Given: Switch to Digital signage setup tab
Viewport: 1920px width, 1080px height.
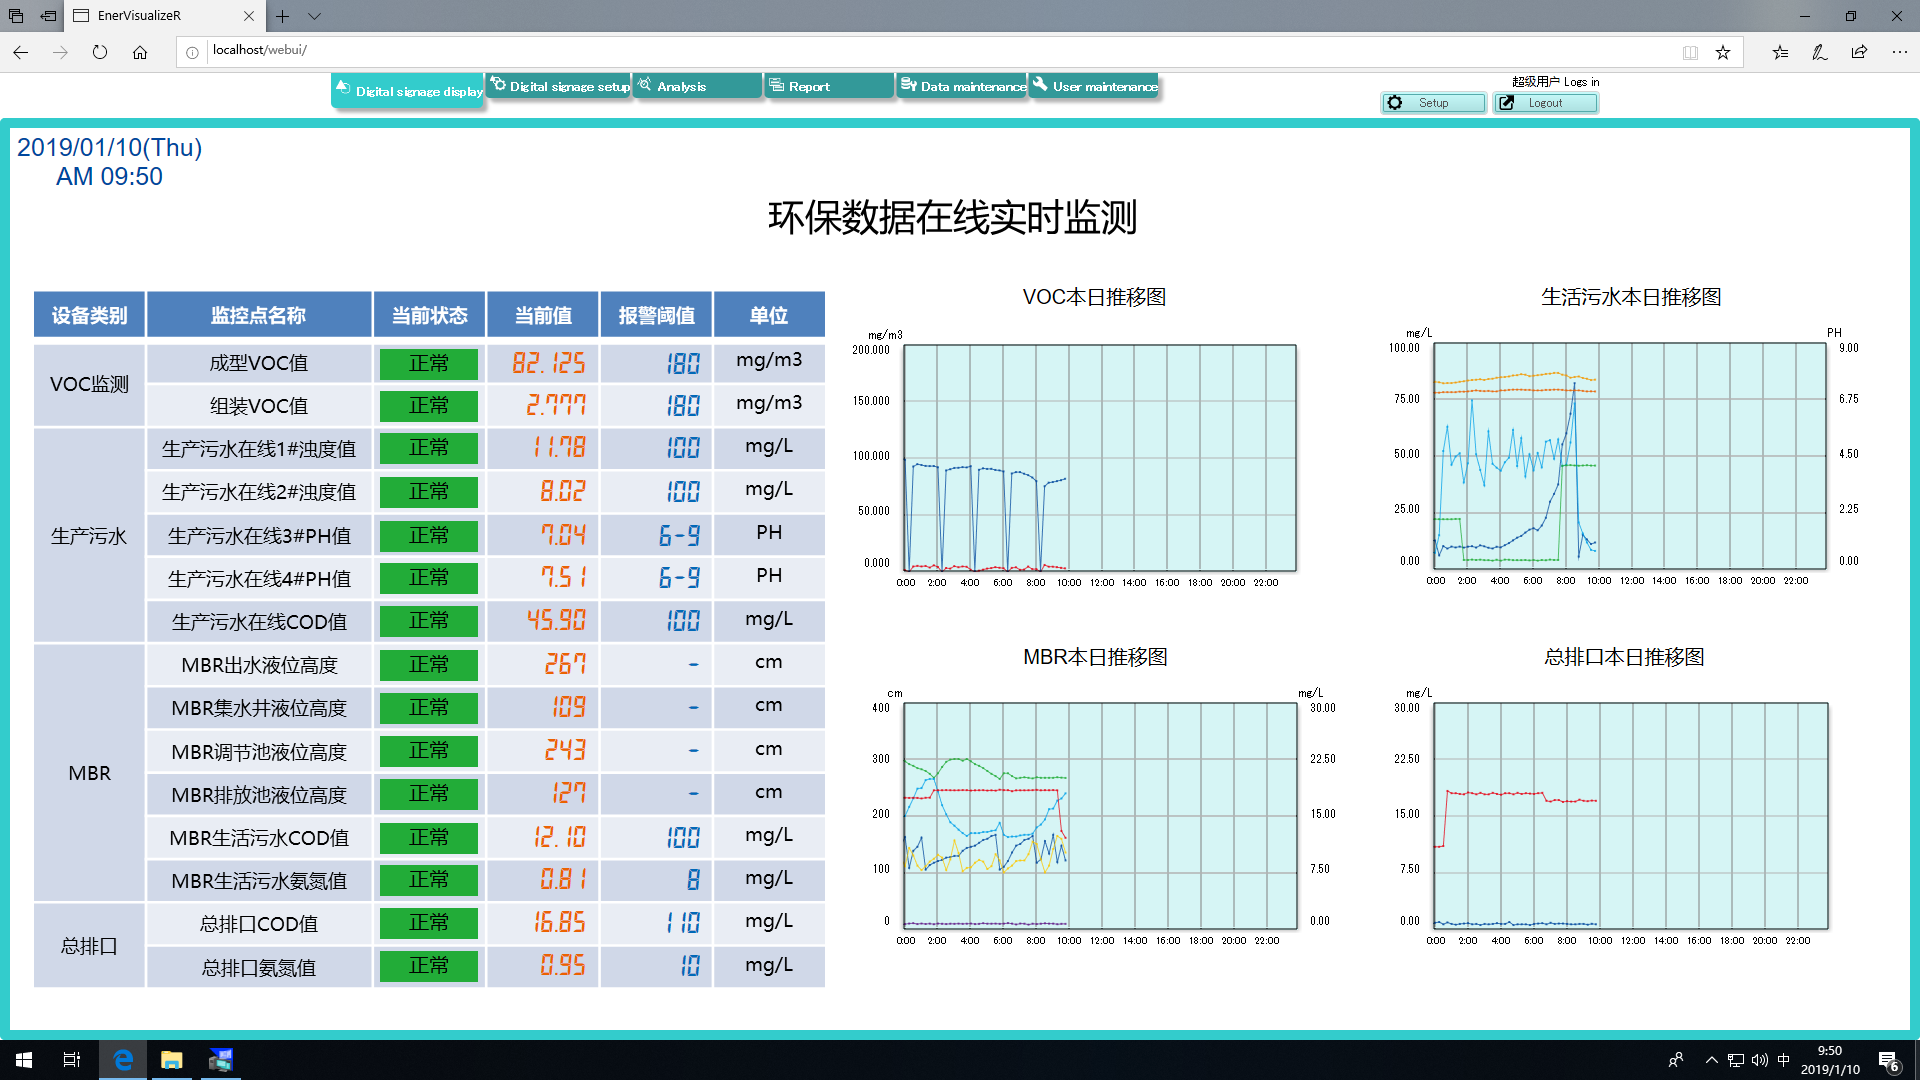Looking at the screenshot, I should coord(560,87).
